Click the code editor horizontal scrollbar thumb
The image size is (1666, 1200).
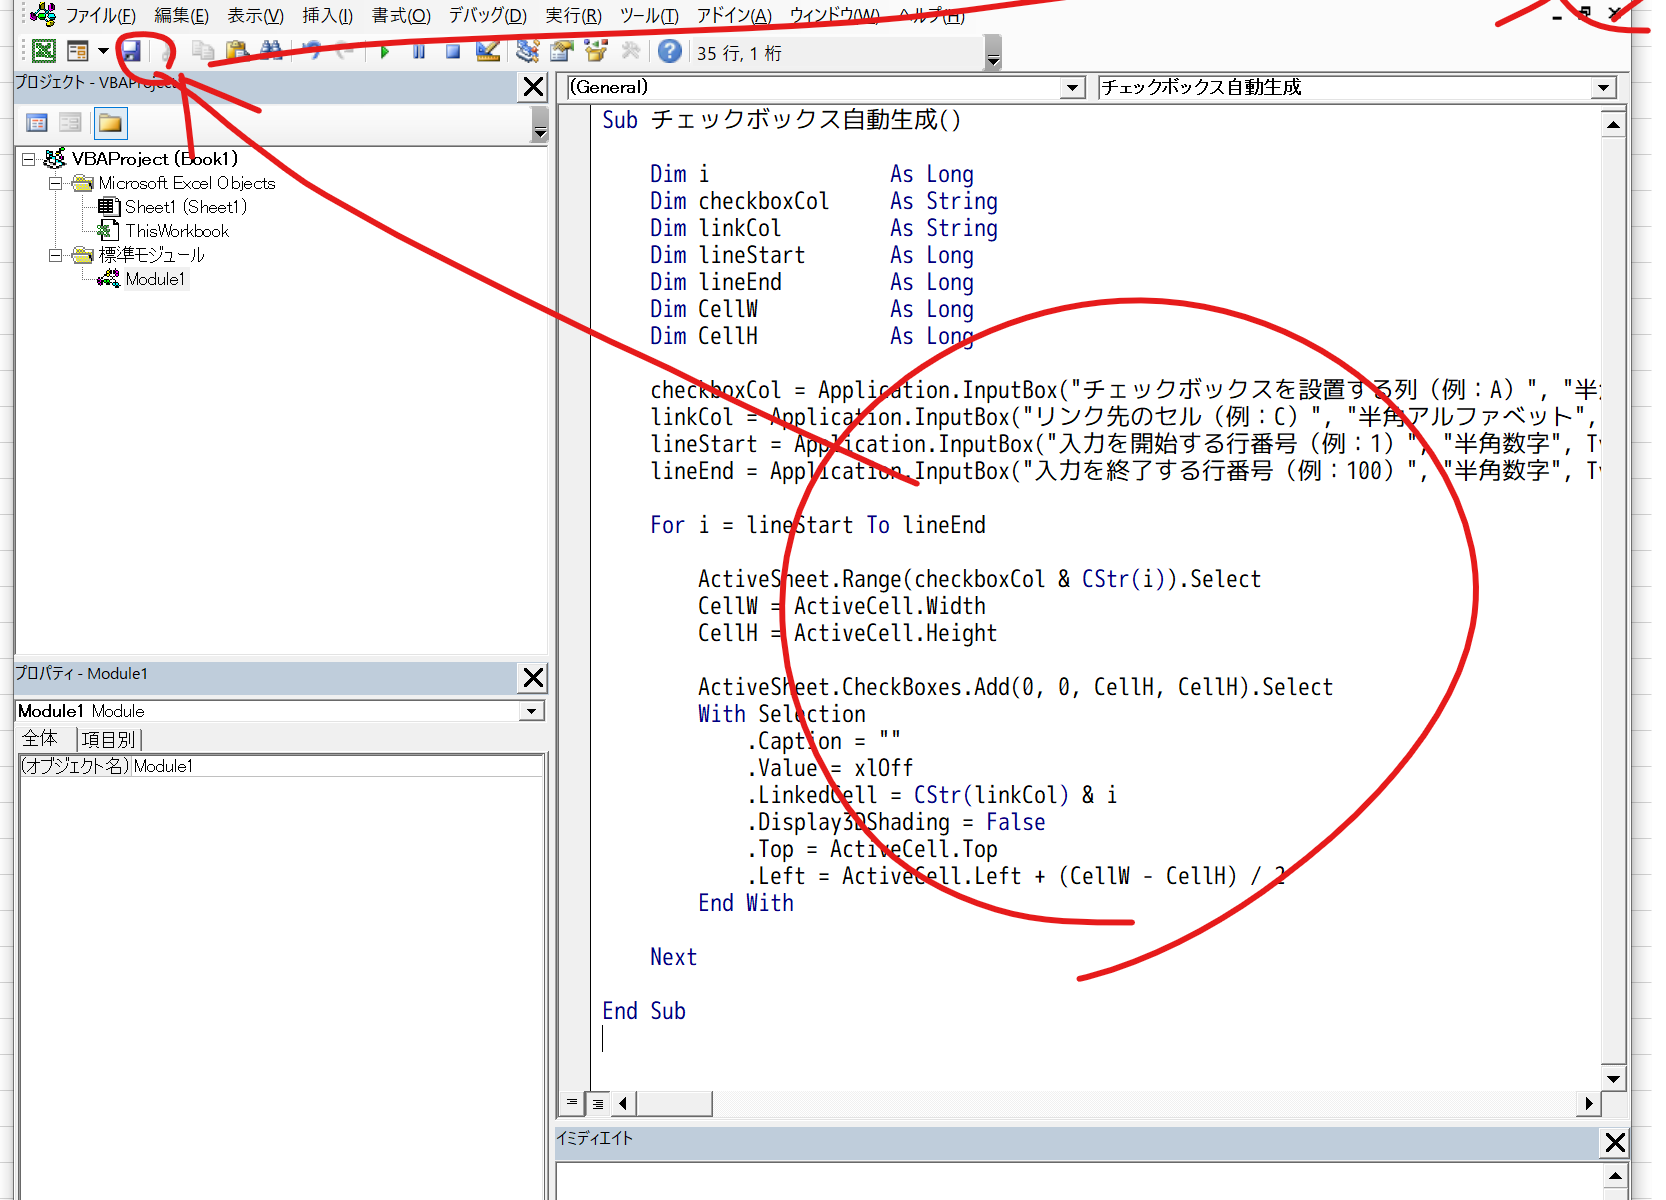coord(674,1103)
